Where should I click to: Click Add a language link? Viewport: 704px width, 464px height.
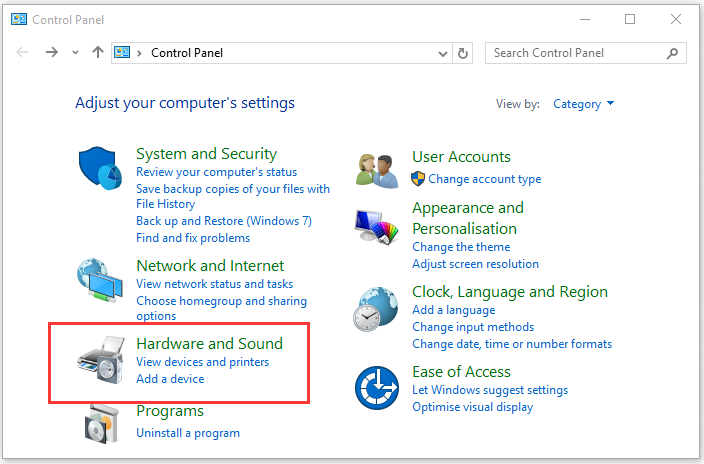click(453, 310)
